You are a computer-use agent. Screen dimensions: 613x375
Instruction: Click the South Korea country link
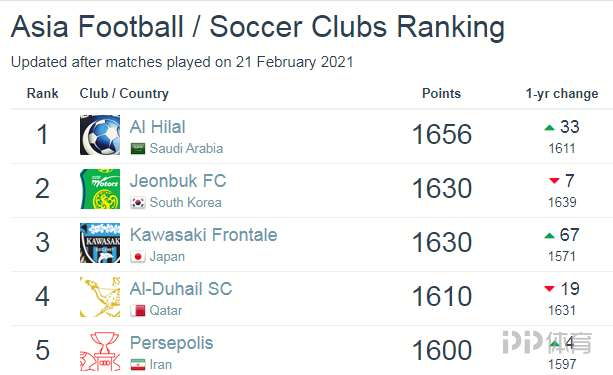coord(186,203)
